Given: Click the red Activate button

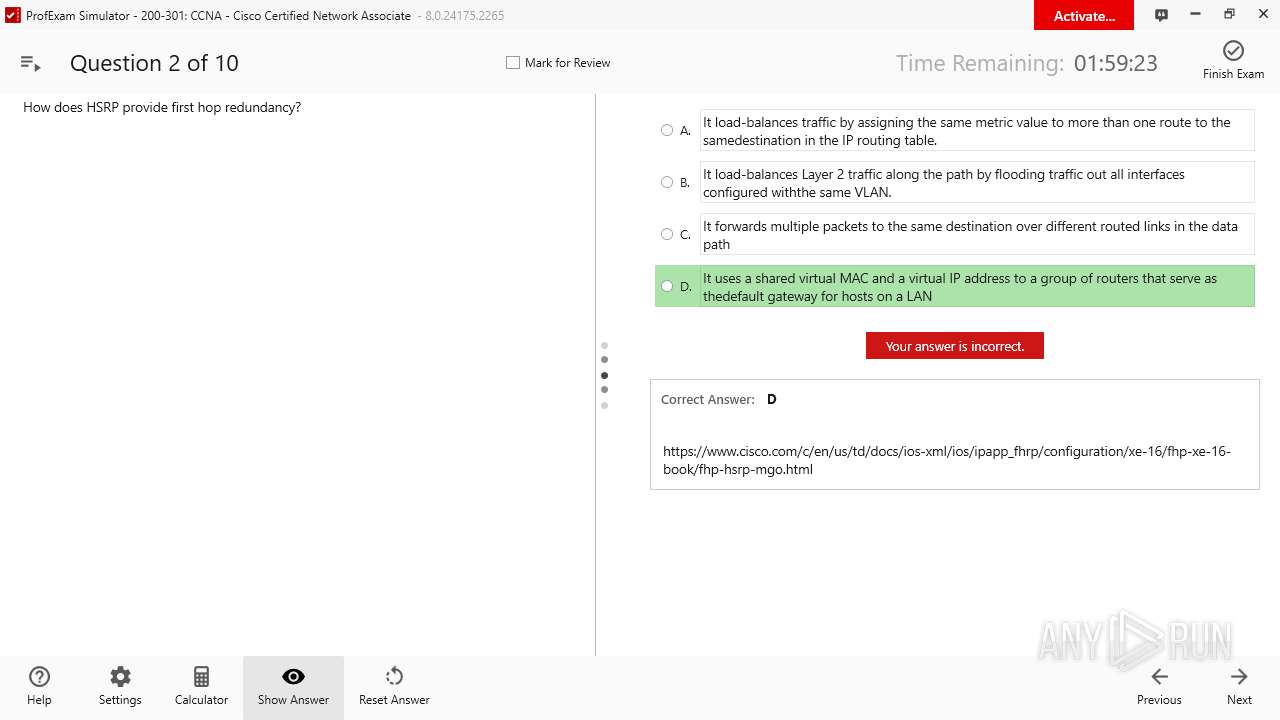Looking at the screenshot, I should [1084, 15].
